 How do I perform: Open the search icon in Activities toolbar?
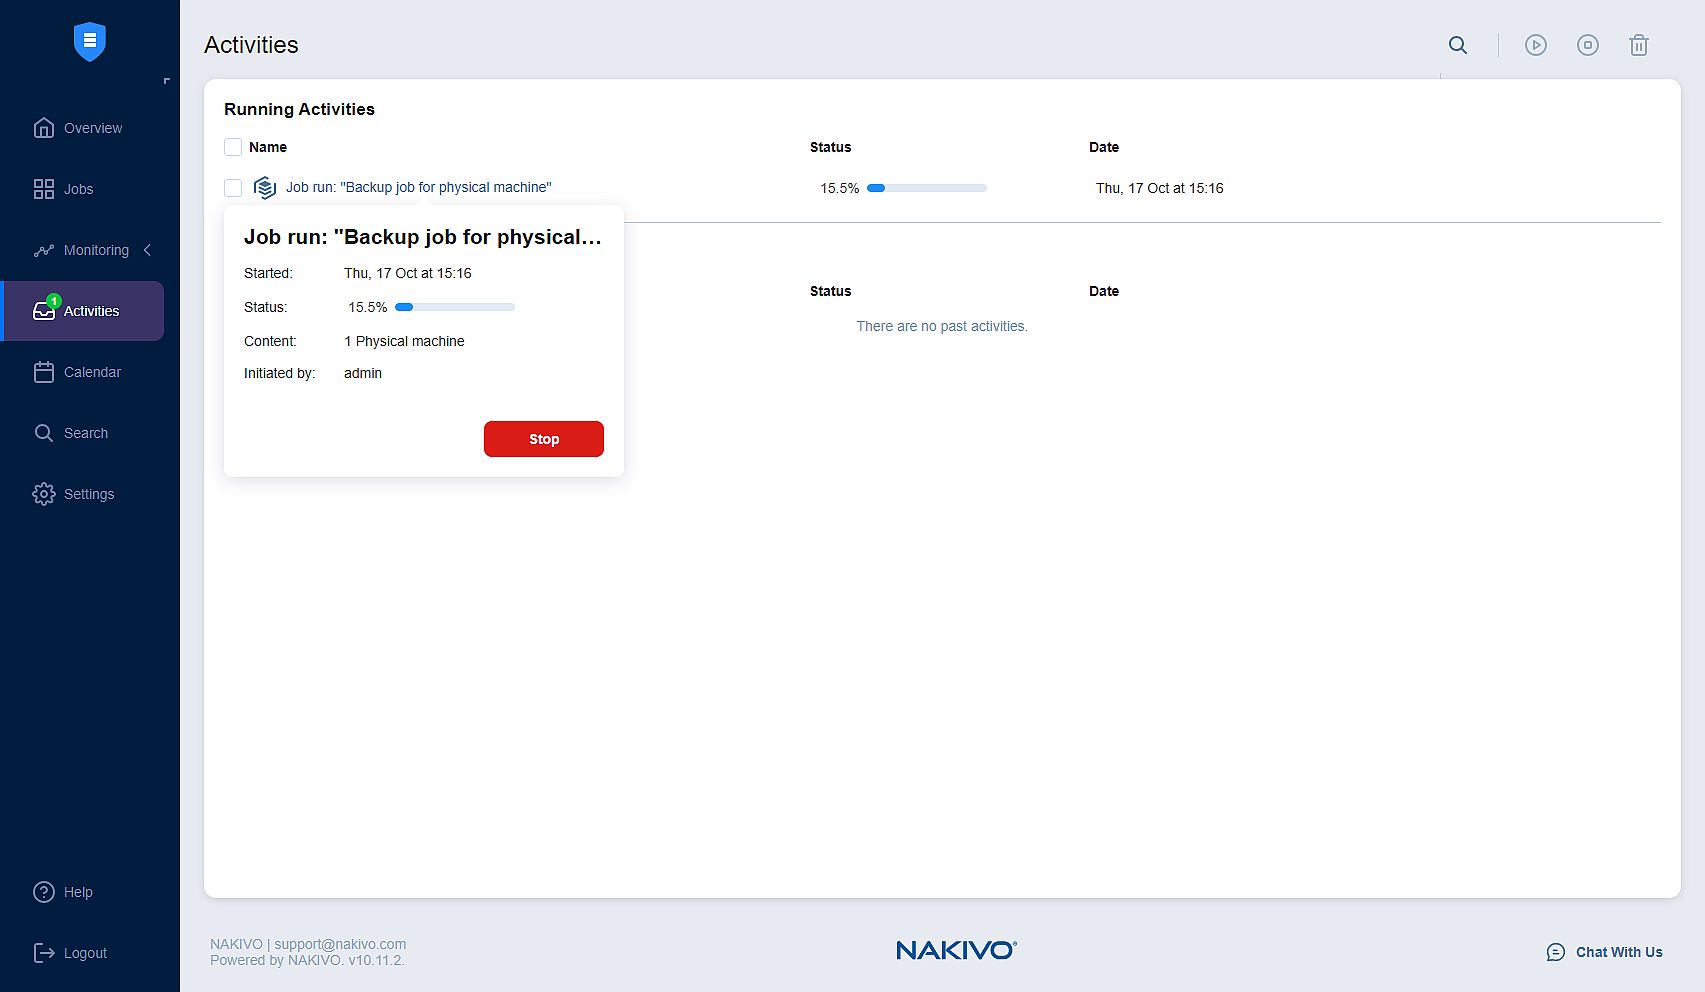click(x=1457, y=45)
